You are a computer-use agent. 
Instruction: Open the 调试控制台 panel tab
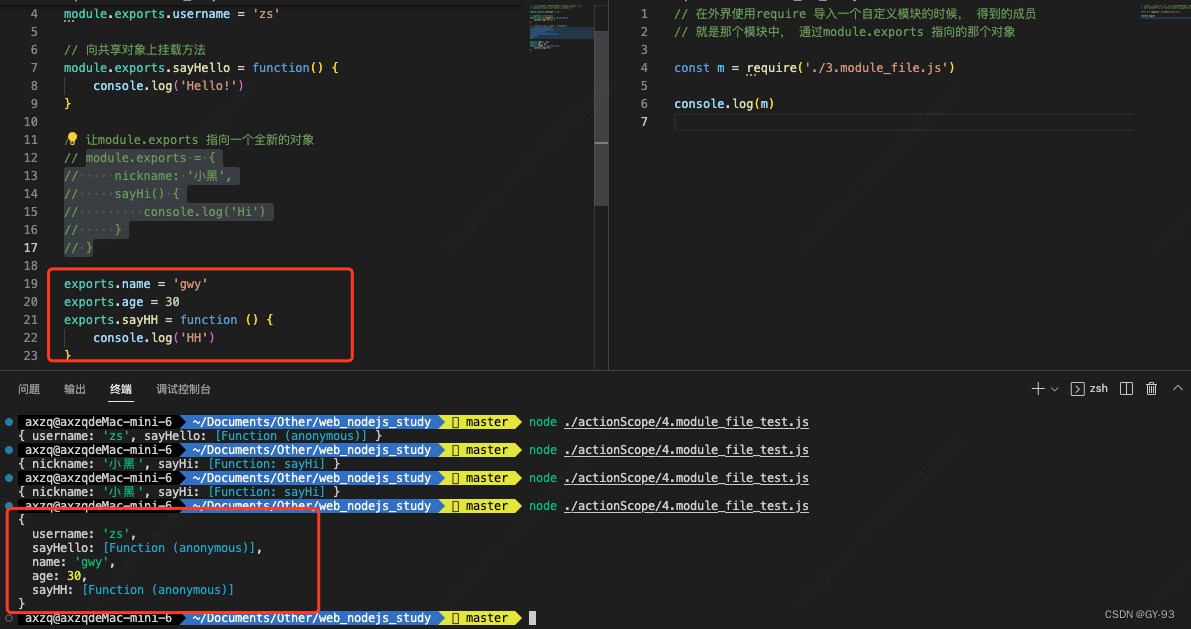pos(183,389)
